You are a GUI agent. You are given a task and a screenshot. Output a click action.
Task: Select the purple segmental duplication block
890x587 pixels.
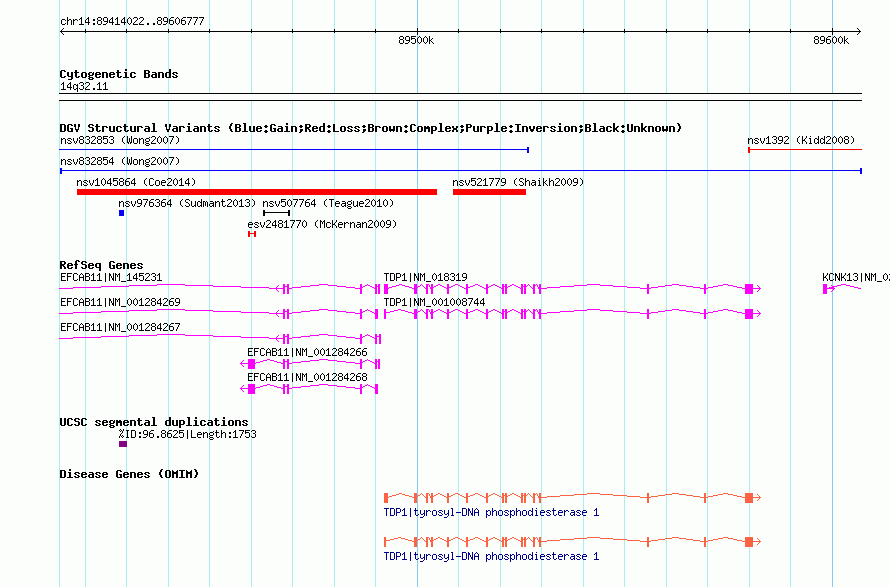(123, 444)
